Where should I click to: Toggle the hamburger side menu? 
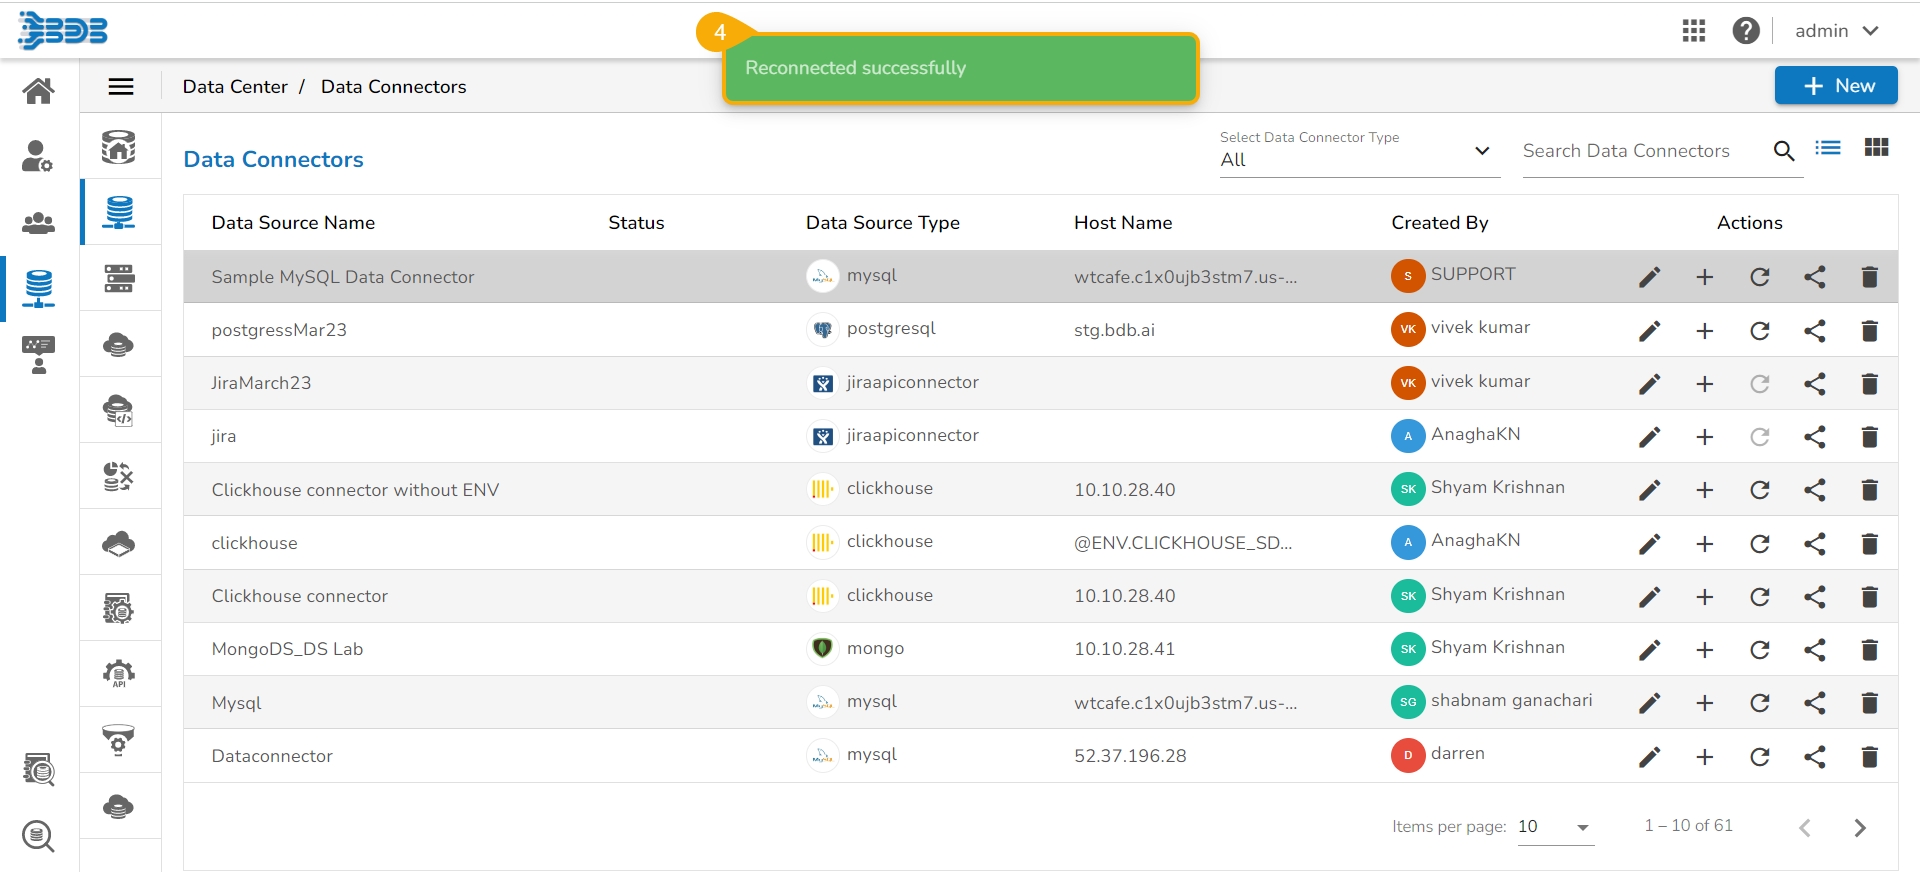tap(121, 87)
